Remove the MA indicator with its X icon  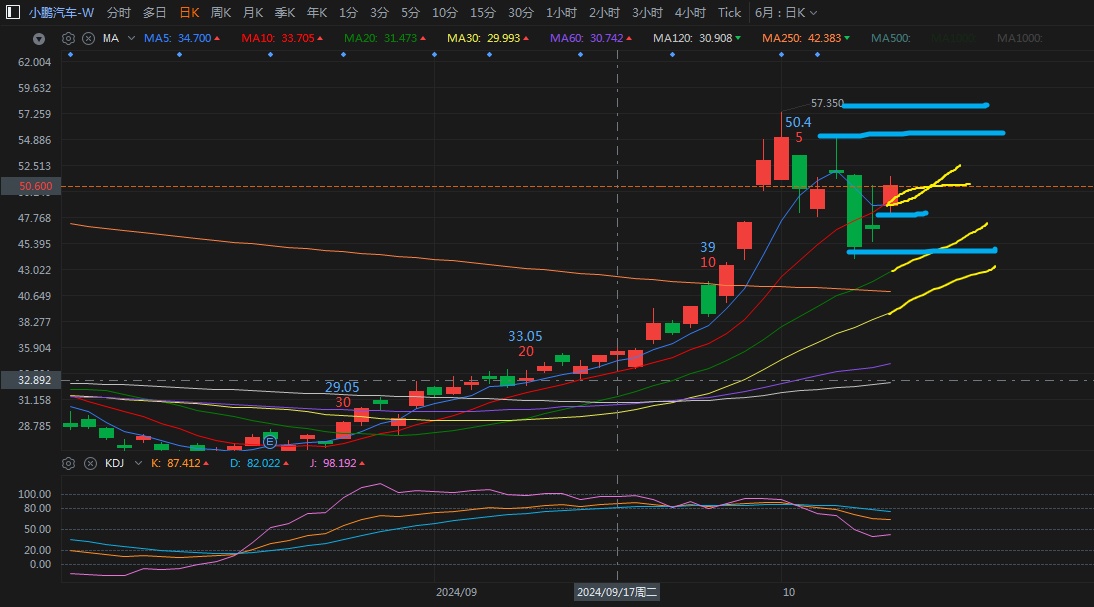point(88,38)
